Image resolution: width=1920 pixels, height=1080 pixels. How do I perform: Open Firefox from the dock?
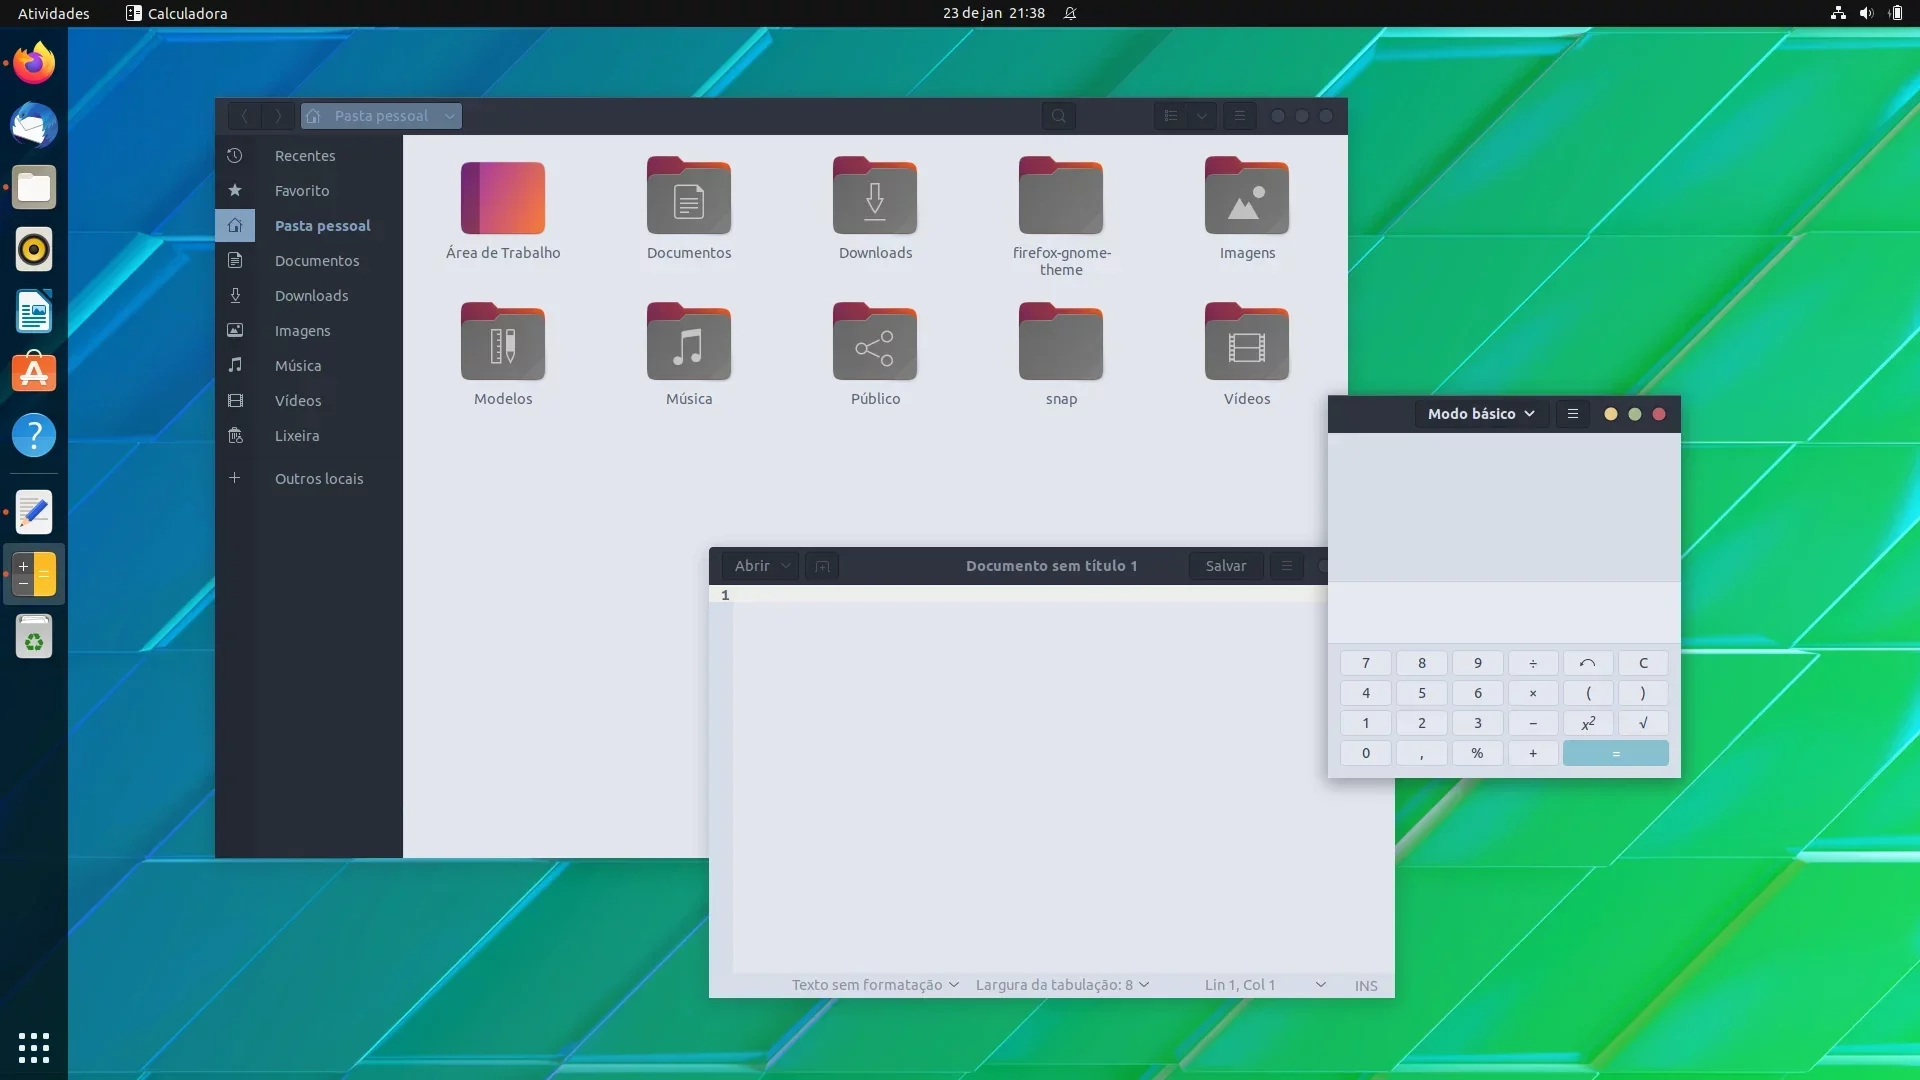coord(34,64)
